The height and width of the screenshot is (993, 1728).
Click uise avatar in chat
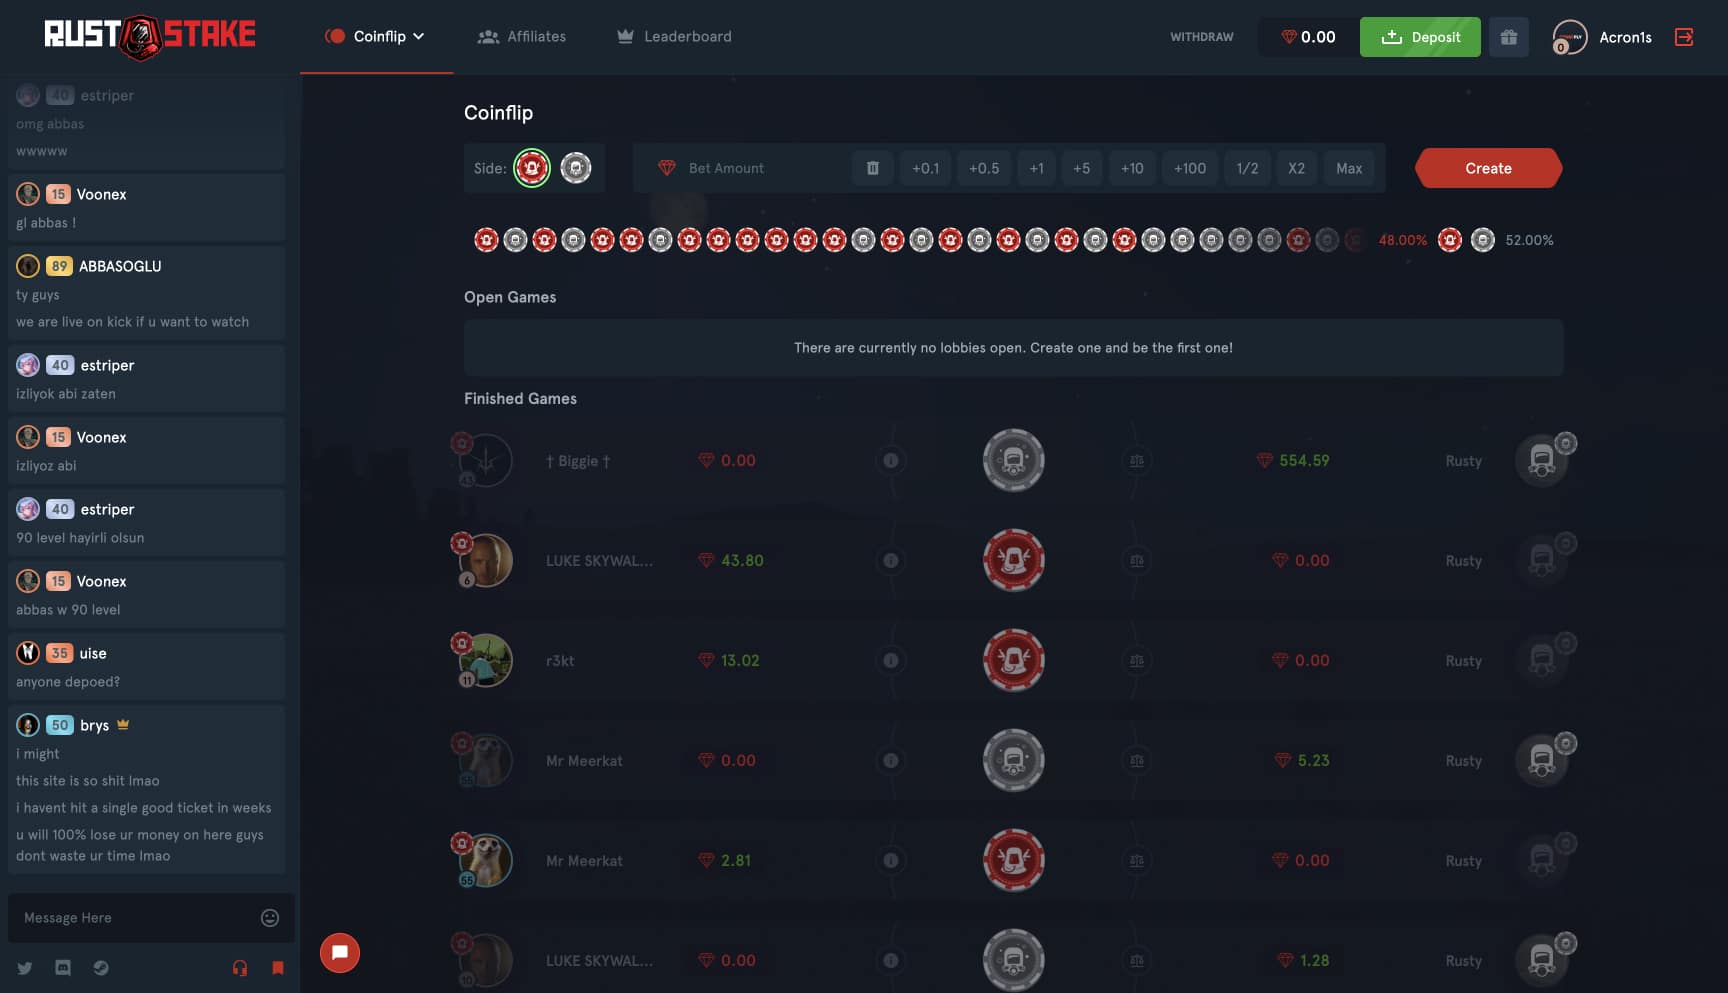(28, 653)
